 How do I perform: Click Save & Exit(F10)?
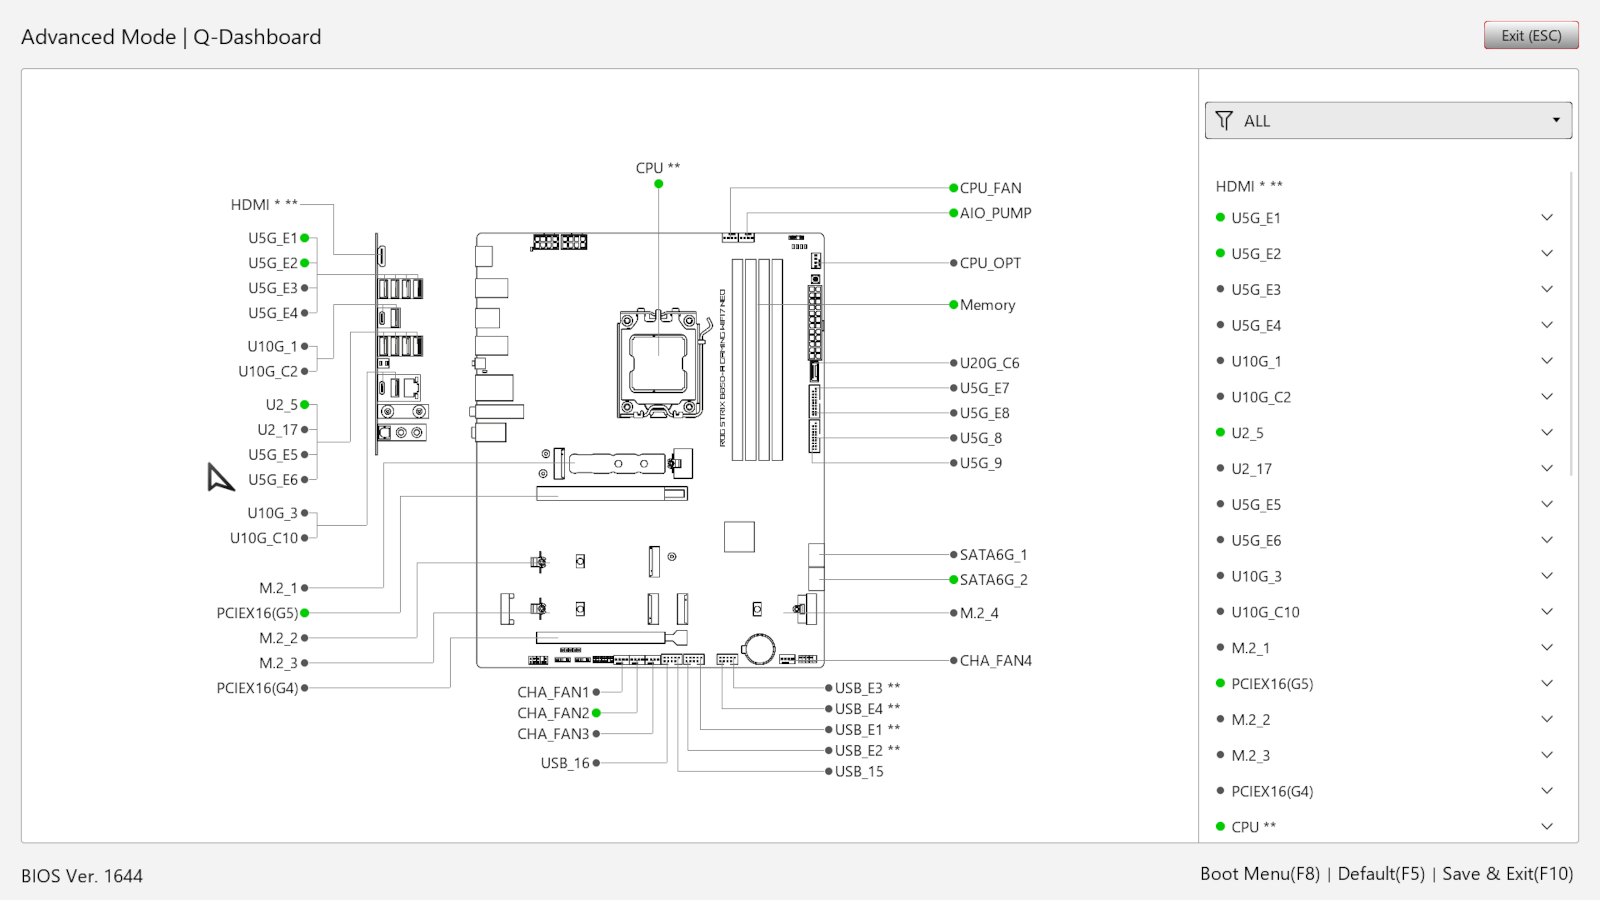tap(1507, 874)
